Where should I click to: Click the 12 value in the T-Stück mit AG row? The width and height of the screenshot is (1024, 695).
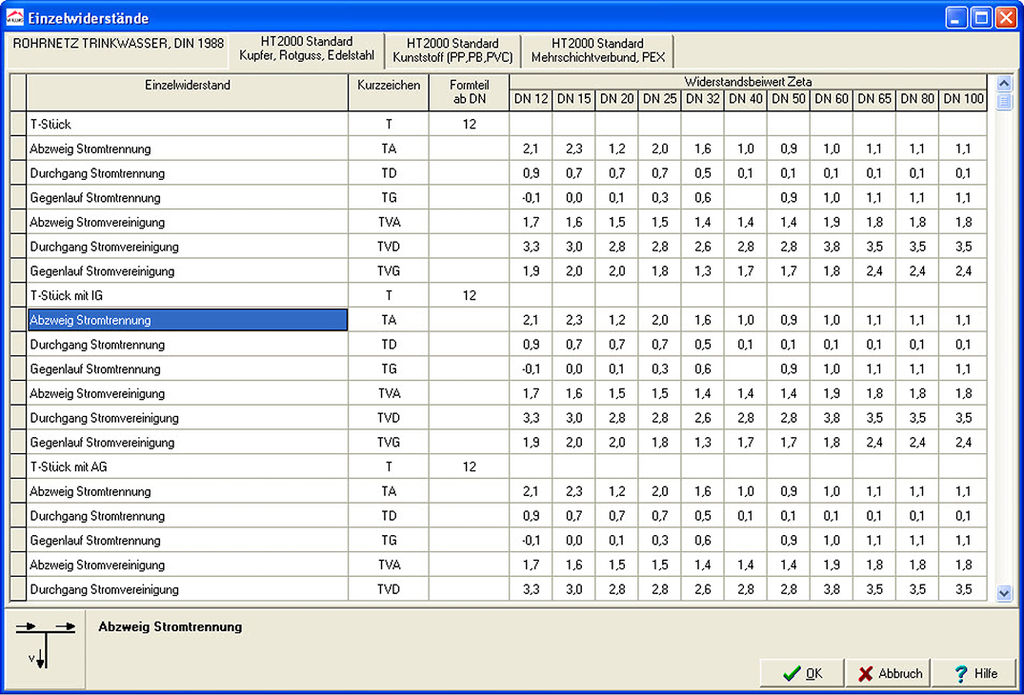tap(469, 467)
